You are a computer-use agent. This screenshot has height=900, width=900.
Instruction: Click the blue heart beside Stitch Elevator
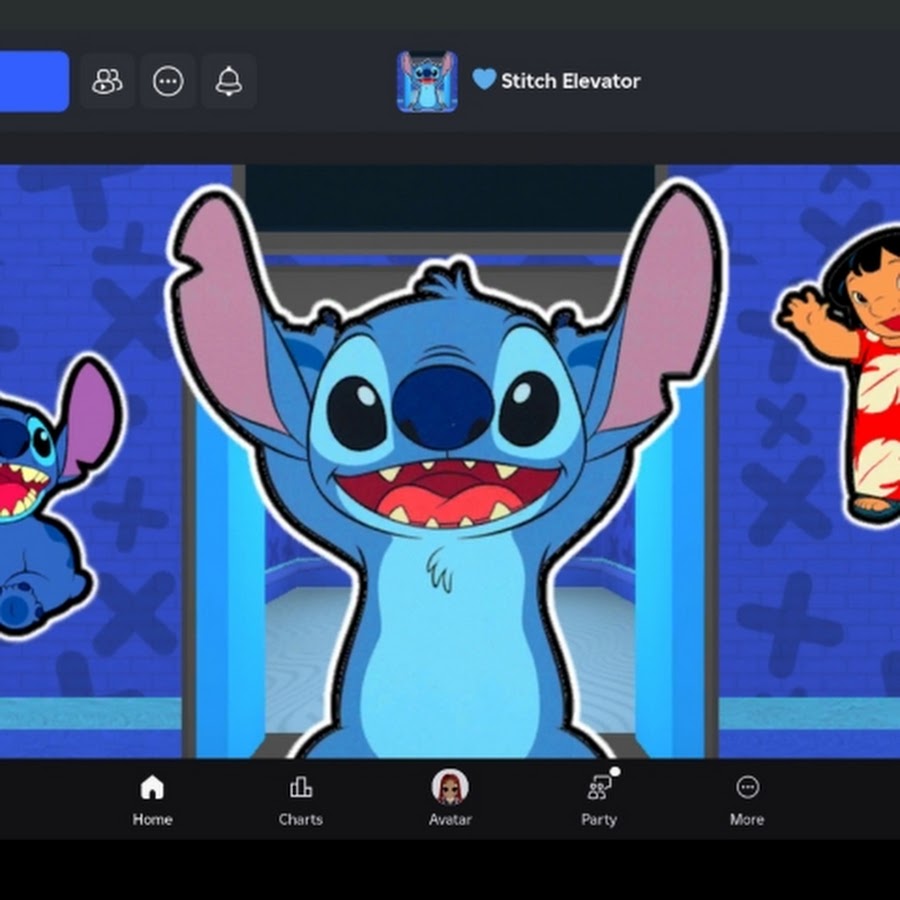[484, 80]
